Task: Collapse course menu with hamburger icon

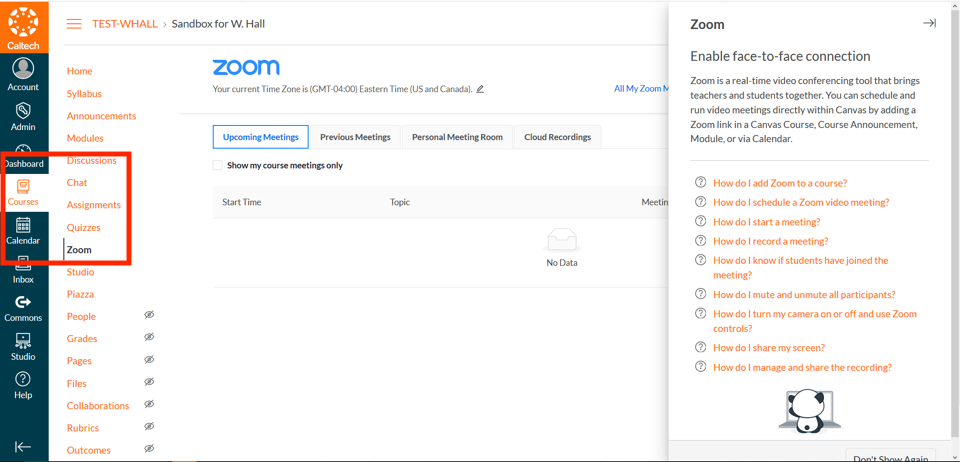Action: (74, 24)
